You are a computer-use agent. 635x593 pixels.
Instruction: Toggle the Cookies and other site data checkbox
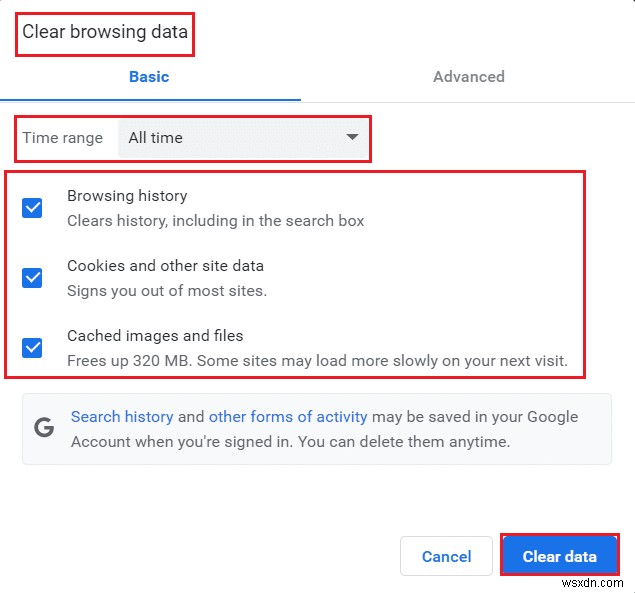[32, 278]
